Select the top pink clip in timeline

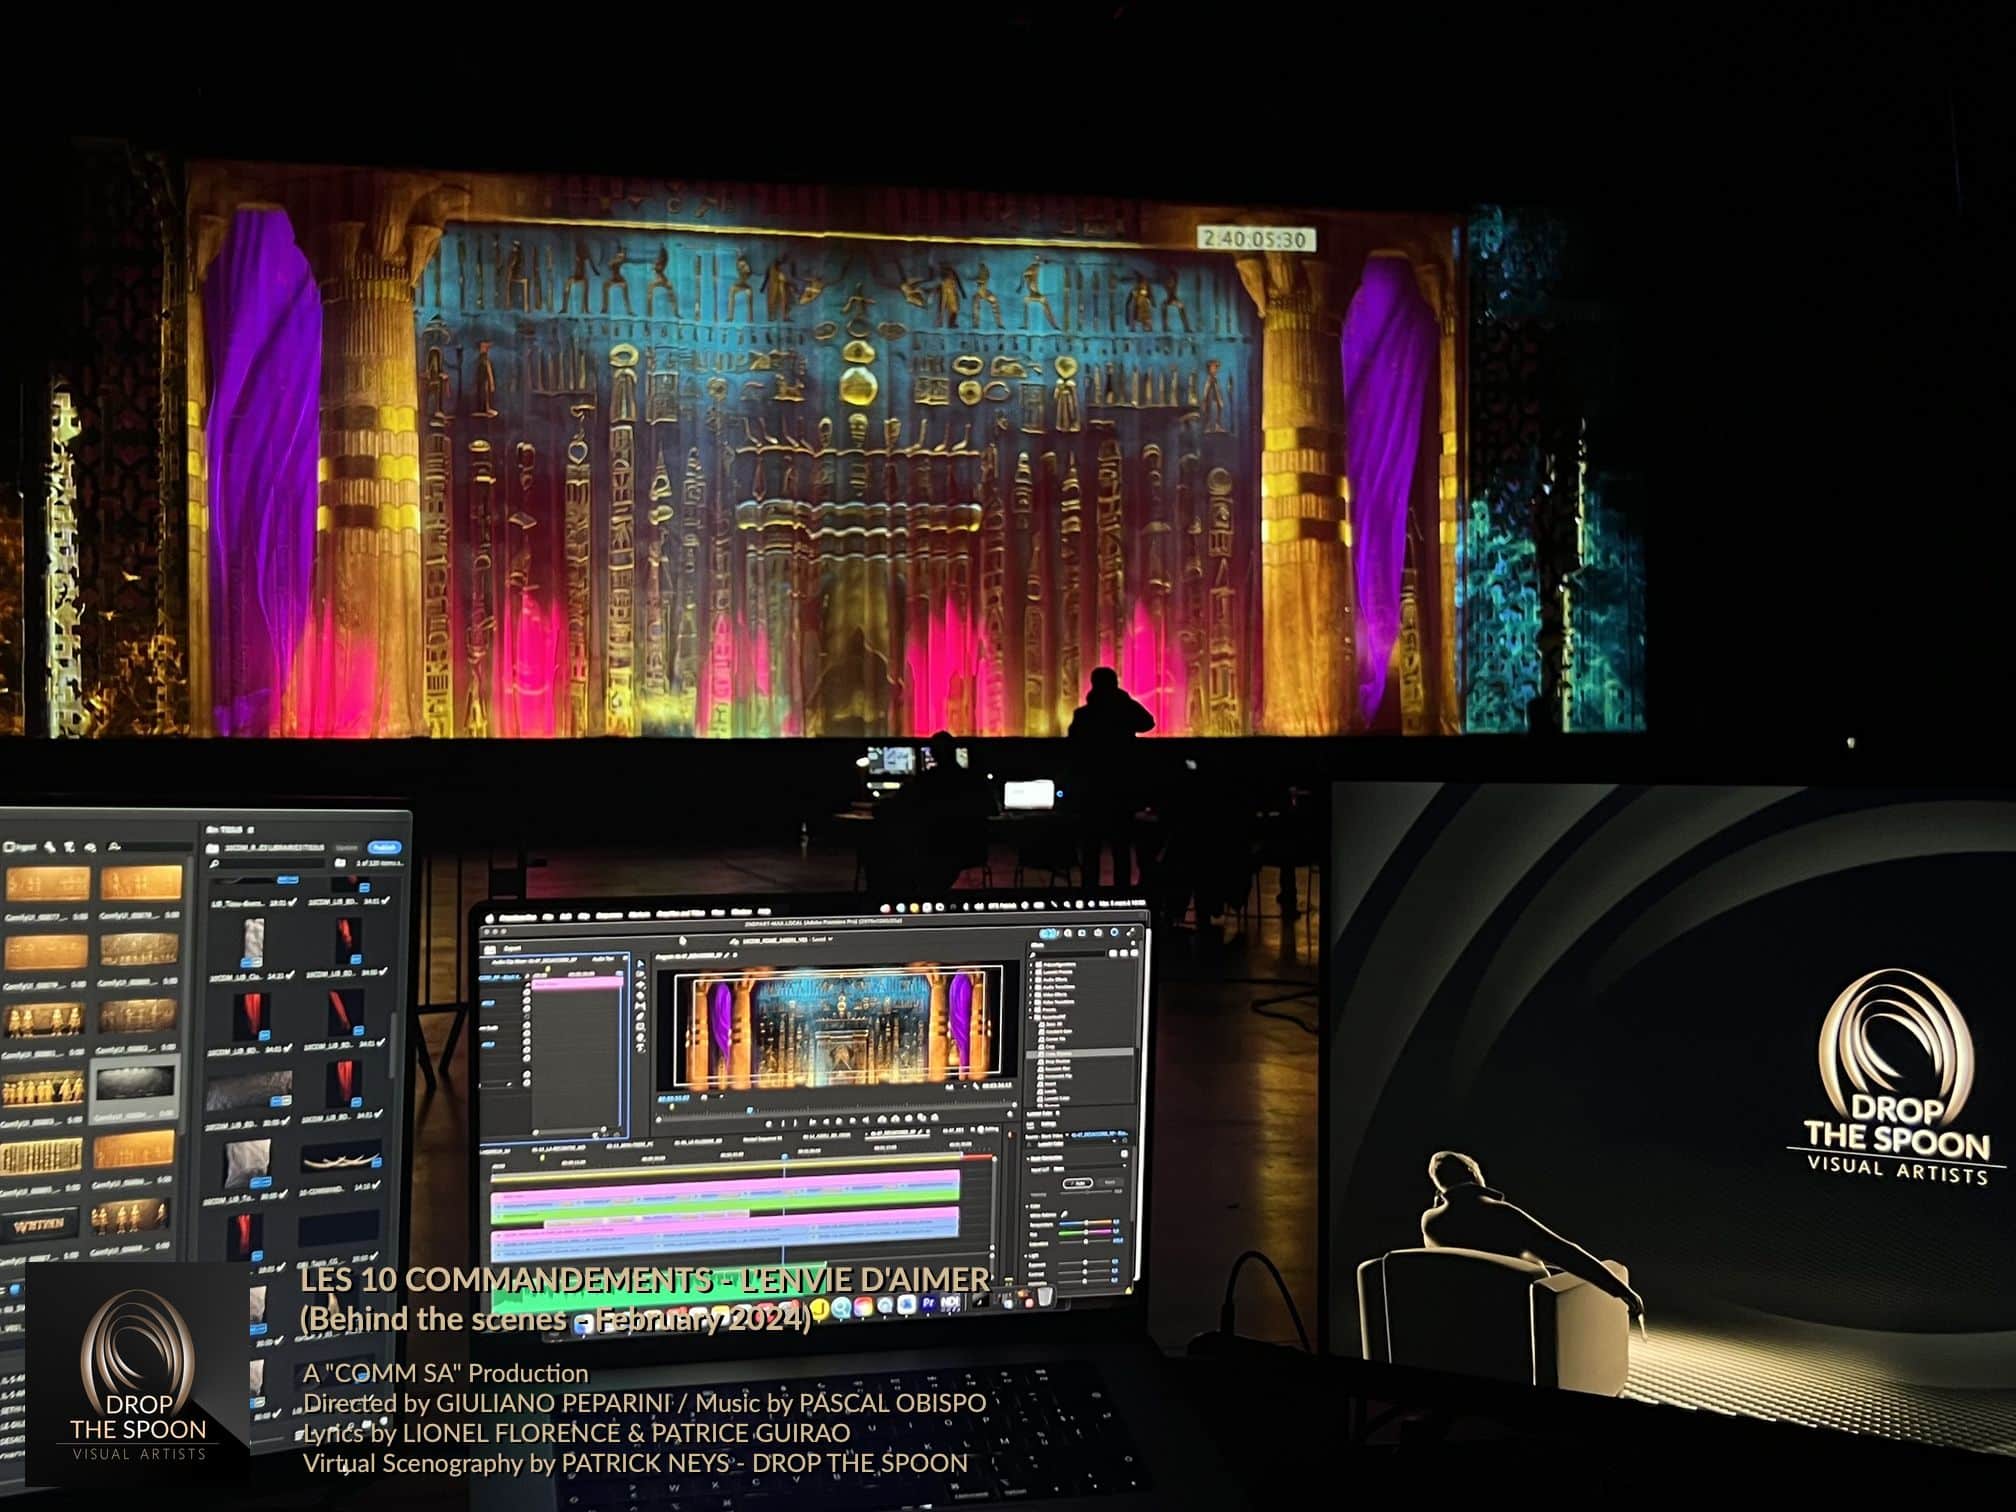click(x=723, y=1186)
